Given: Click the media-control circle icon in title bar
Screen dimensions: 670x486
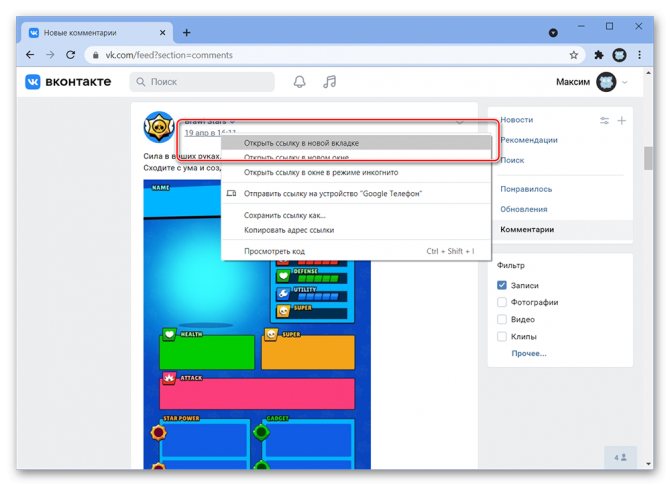Looking at the screenshot, I should click(x=553, y=32).
